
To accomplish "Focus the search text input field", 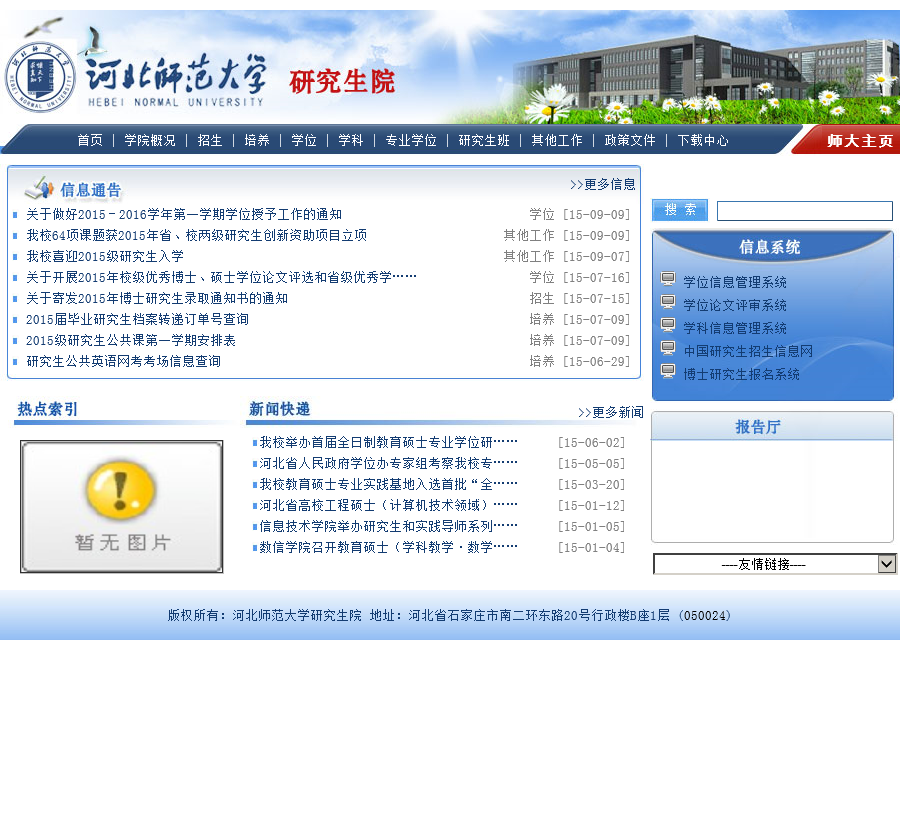I will pyautogui.click(x=805, y=211).
